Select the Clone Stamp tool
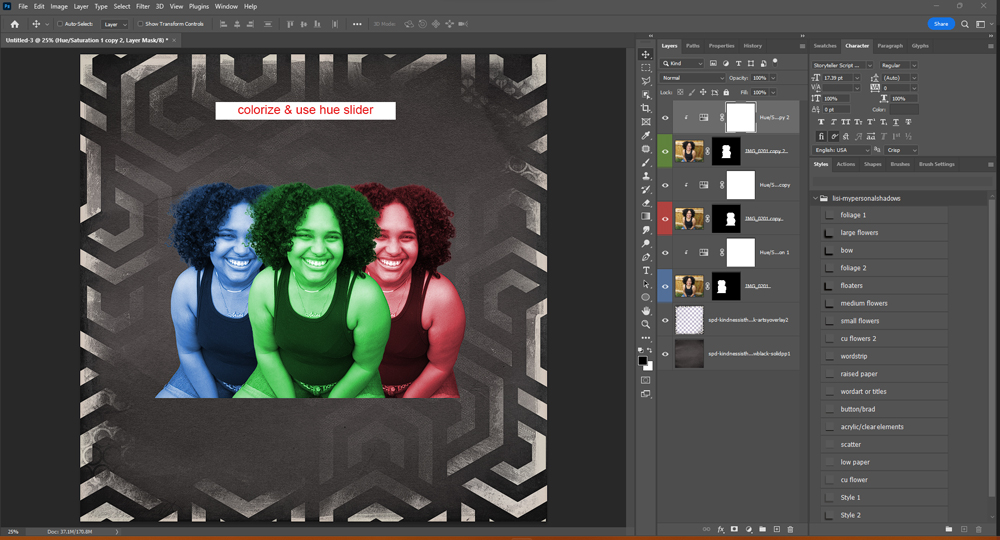 pyautogui.click(x=645, y=176)
